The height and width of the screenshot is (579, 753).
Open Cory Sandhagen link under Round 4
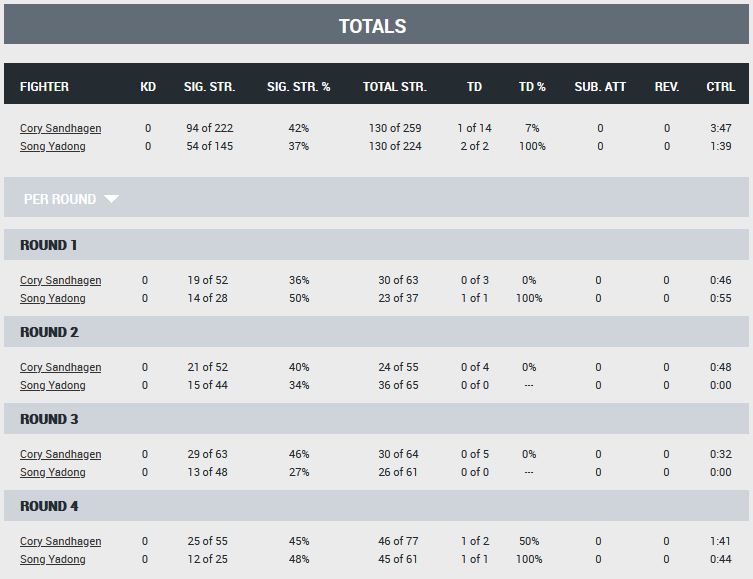pyautogui.click(x=61, y=541)
